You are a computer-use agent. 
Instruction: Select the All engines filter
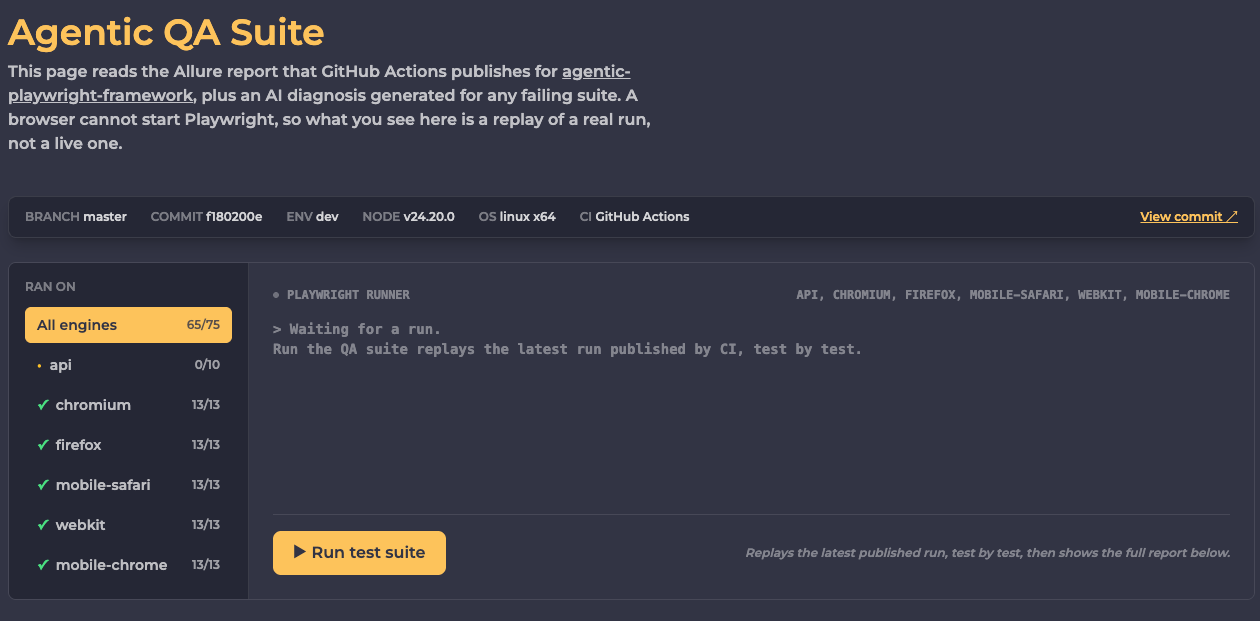point(128,325)
